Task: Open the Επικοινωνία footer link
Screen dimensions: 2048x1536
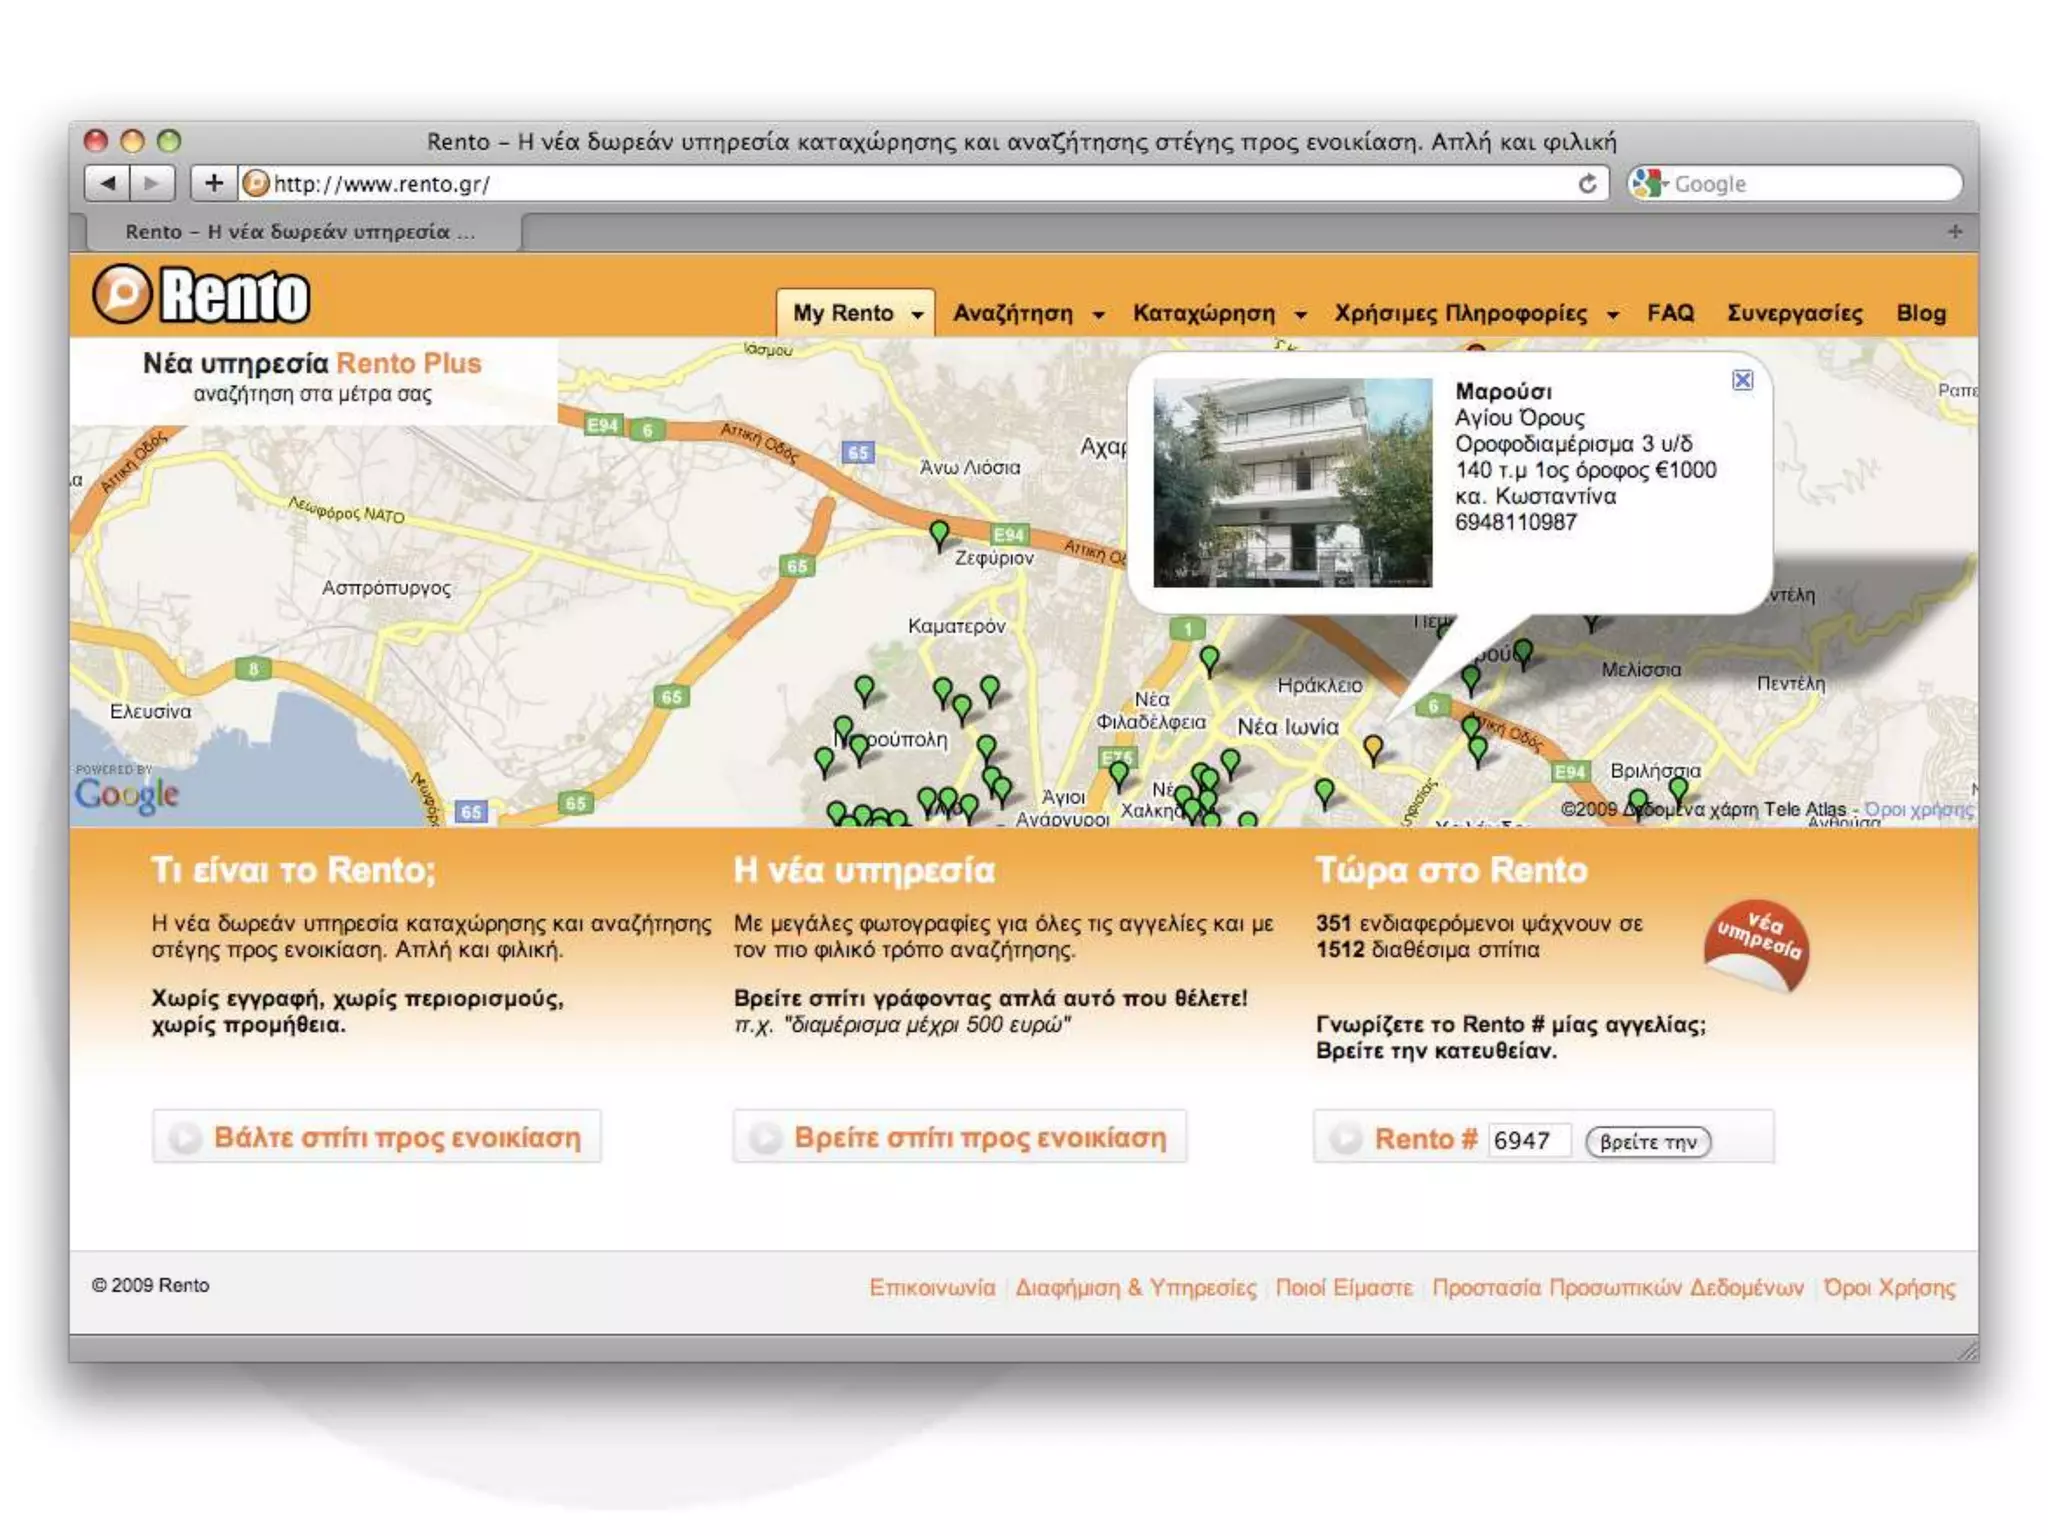Action: tap(931, 1287)
